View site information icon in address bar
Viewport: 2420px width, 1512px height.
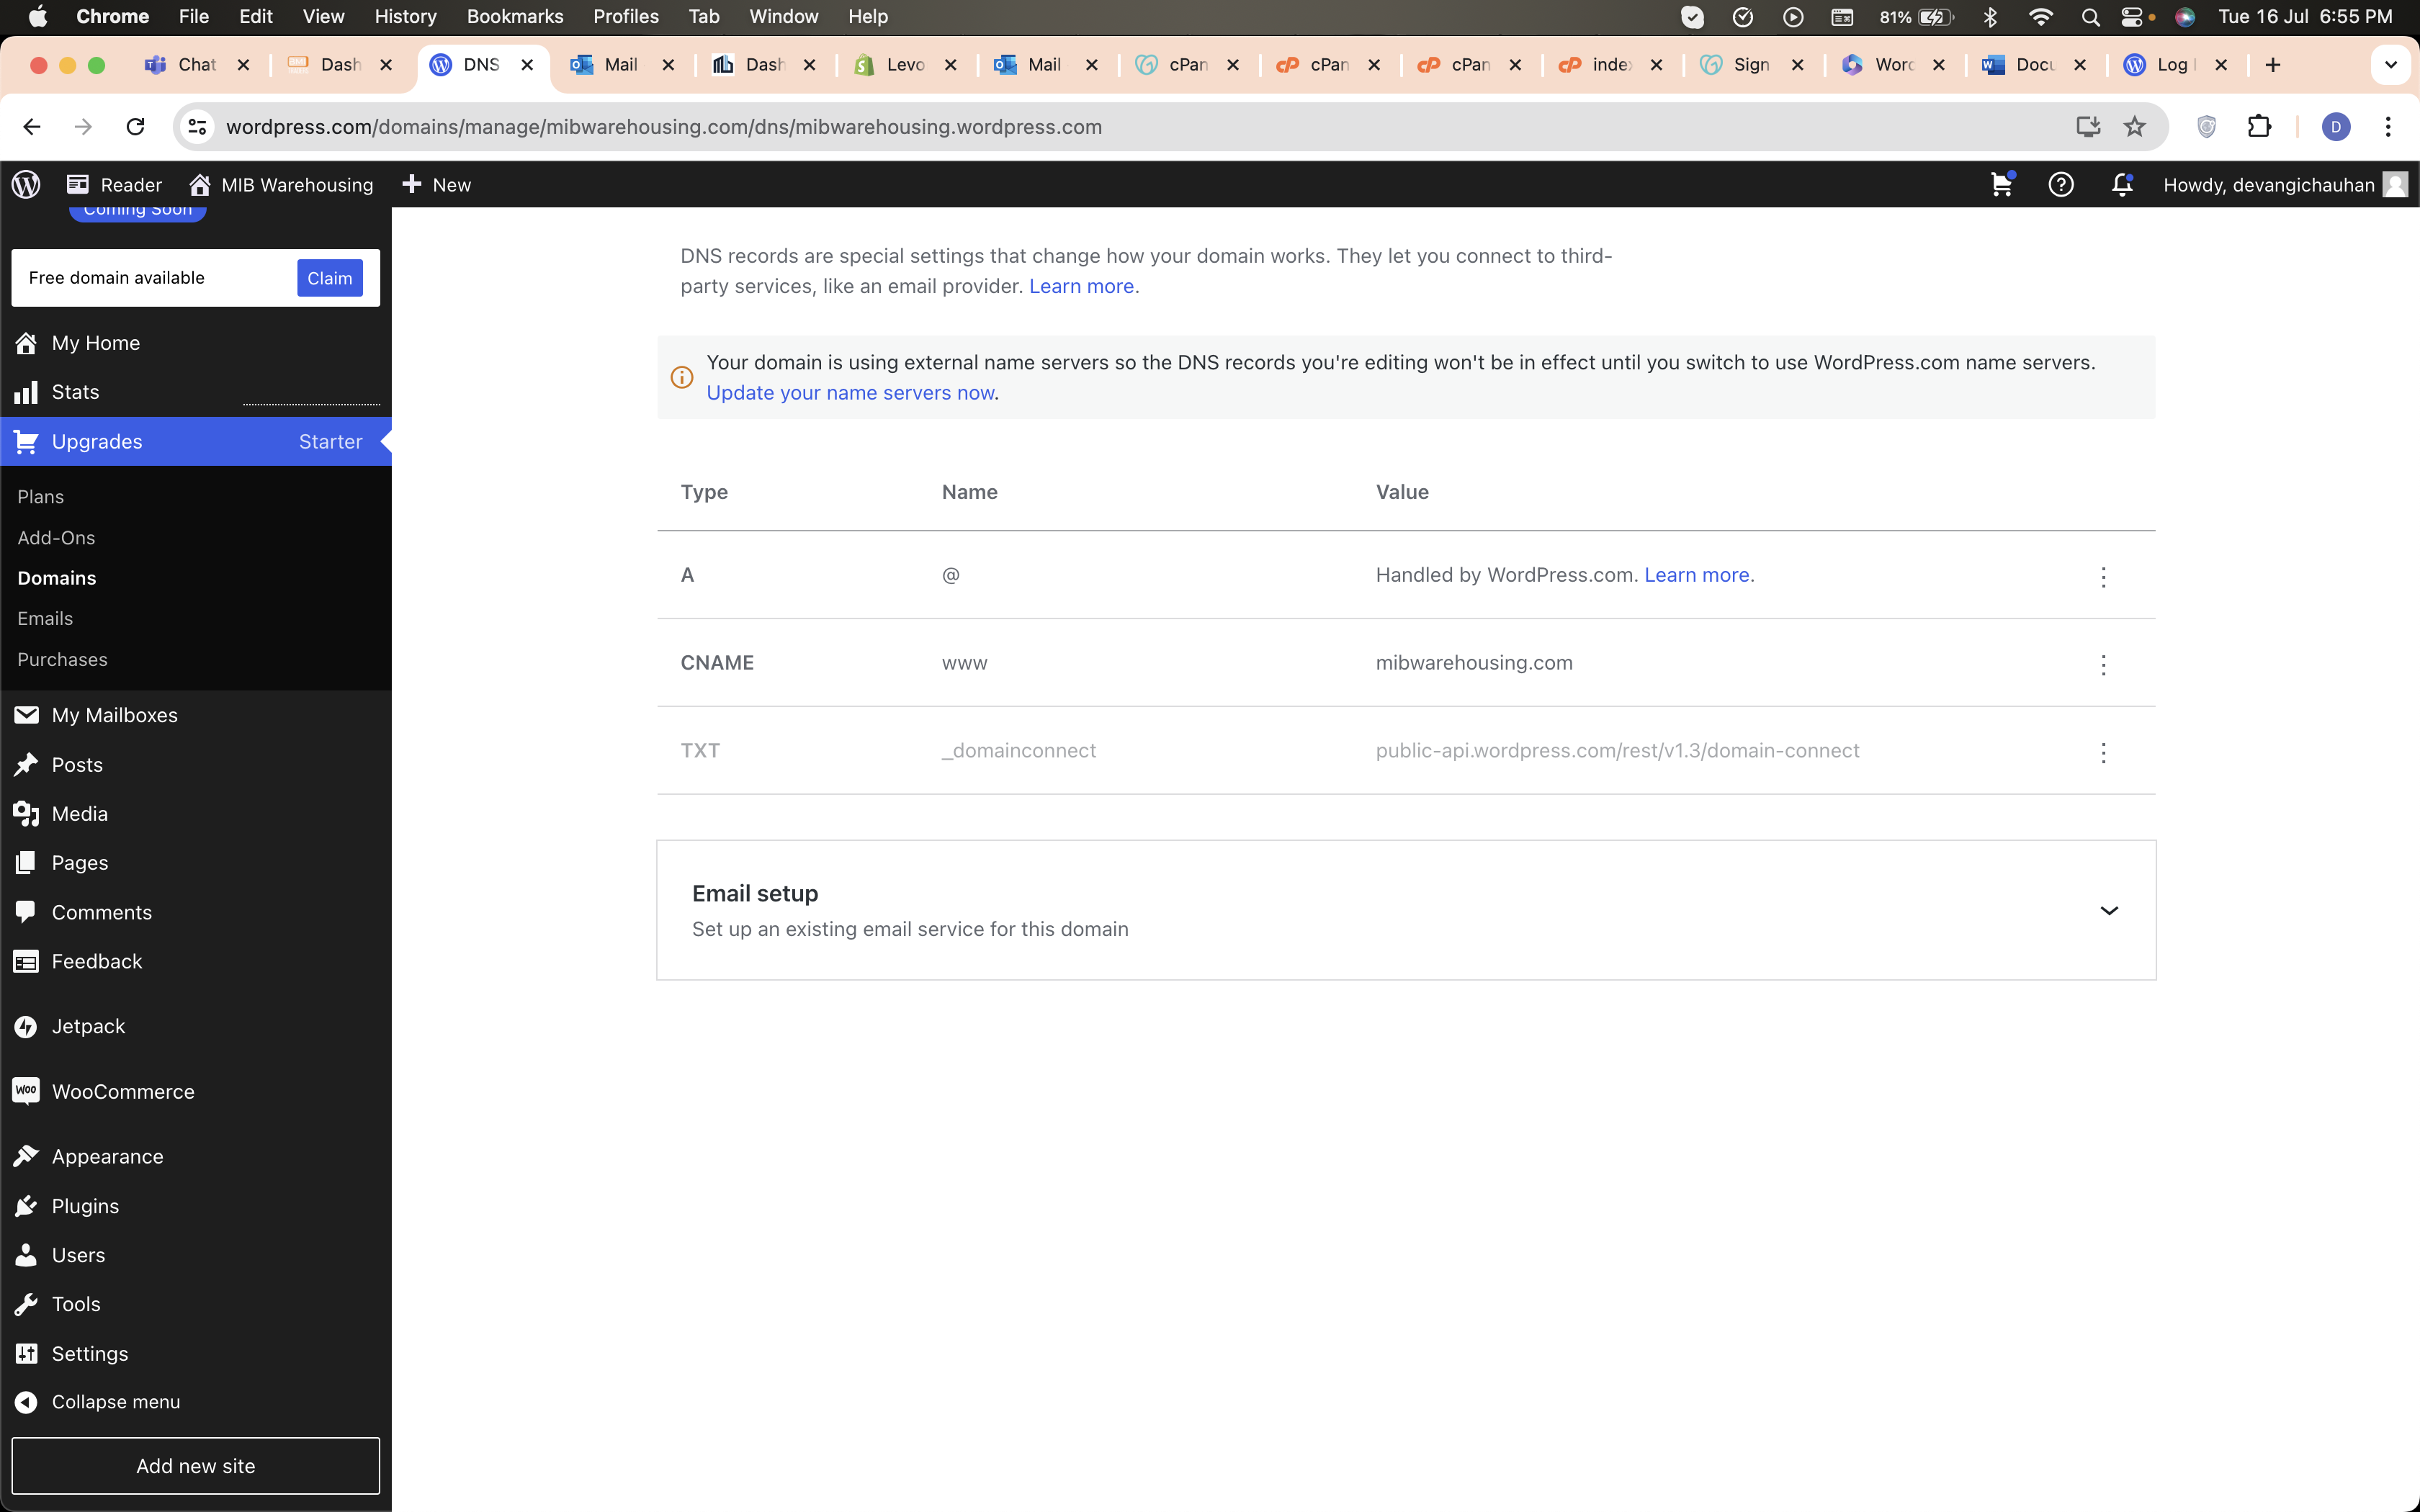198,127
